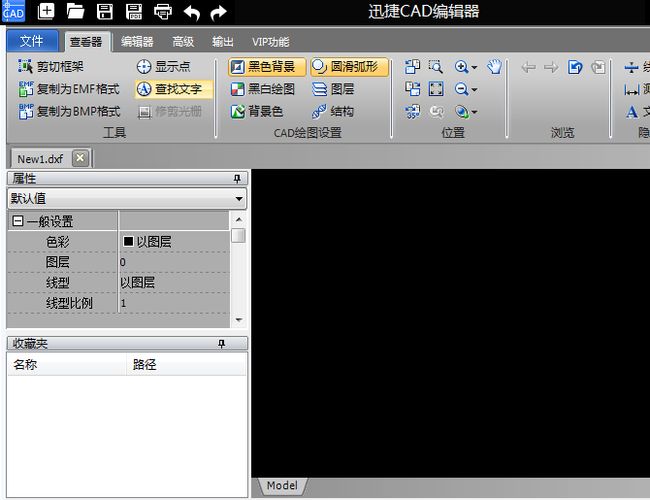Viewport: 650px width, 500px height.
Task: Click the New file icon in title bar
Action: 46,11
